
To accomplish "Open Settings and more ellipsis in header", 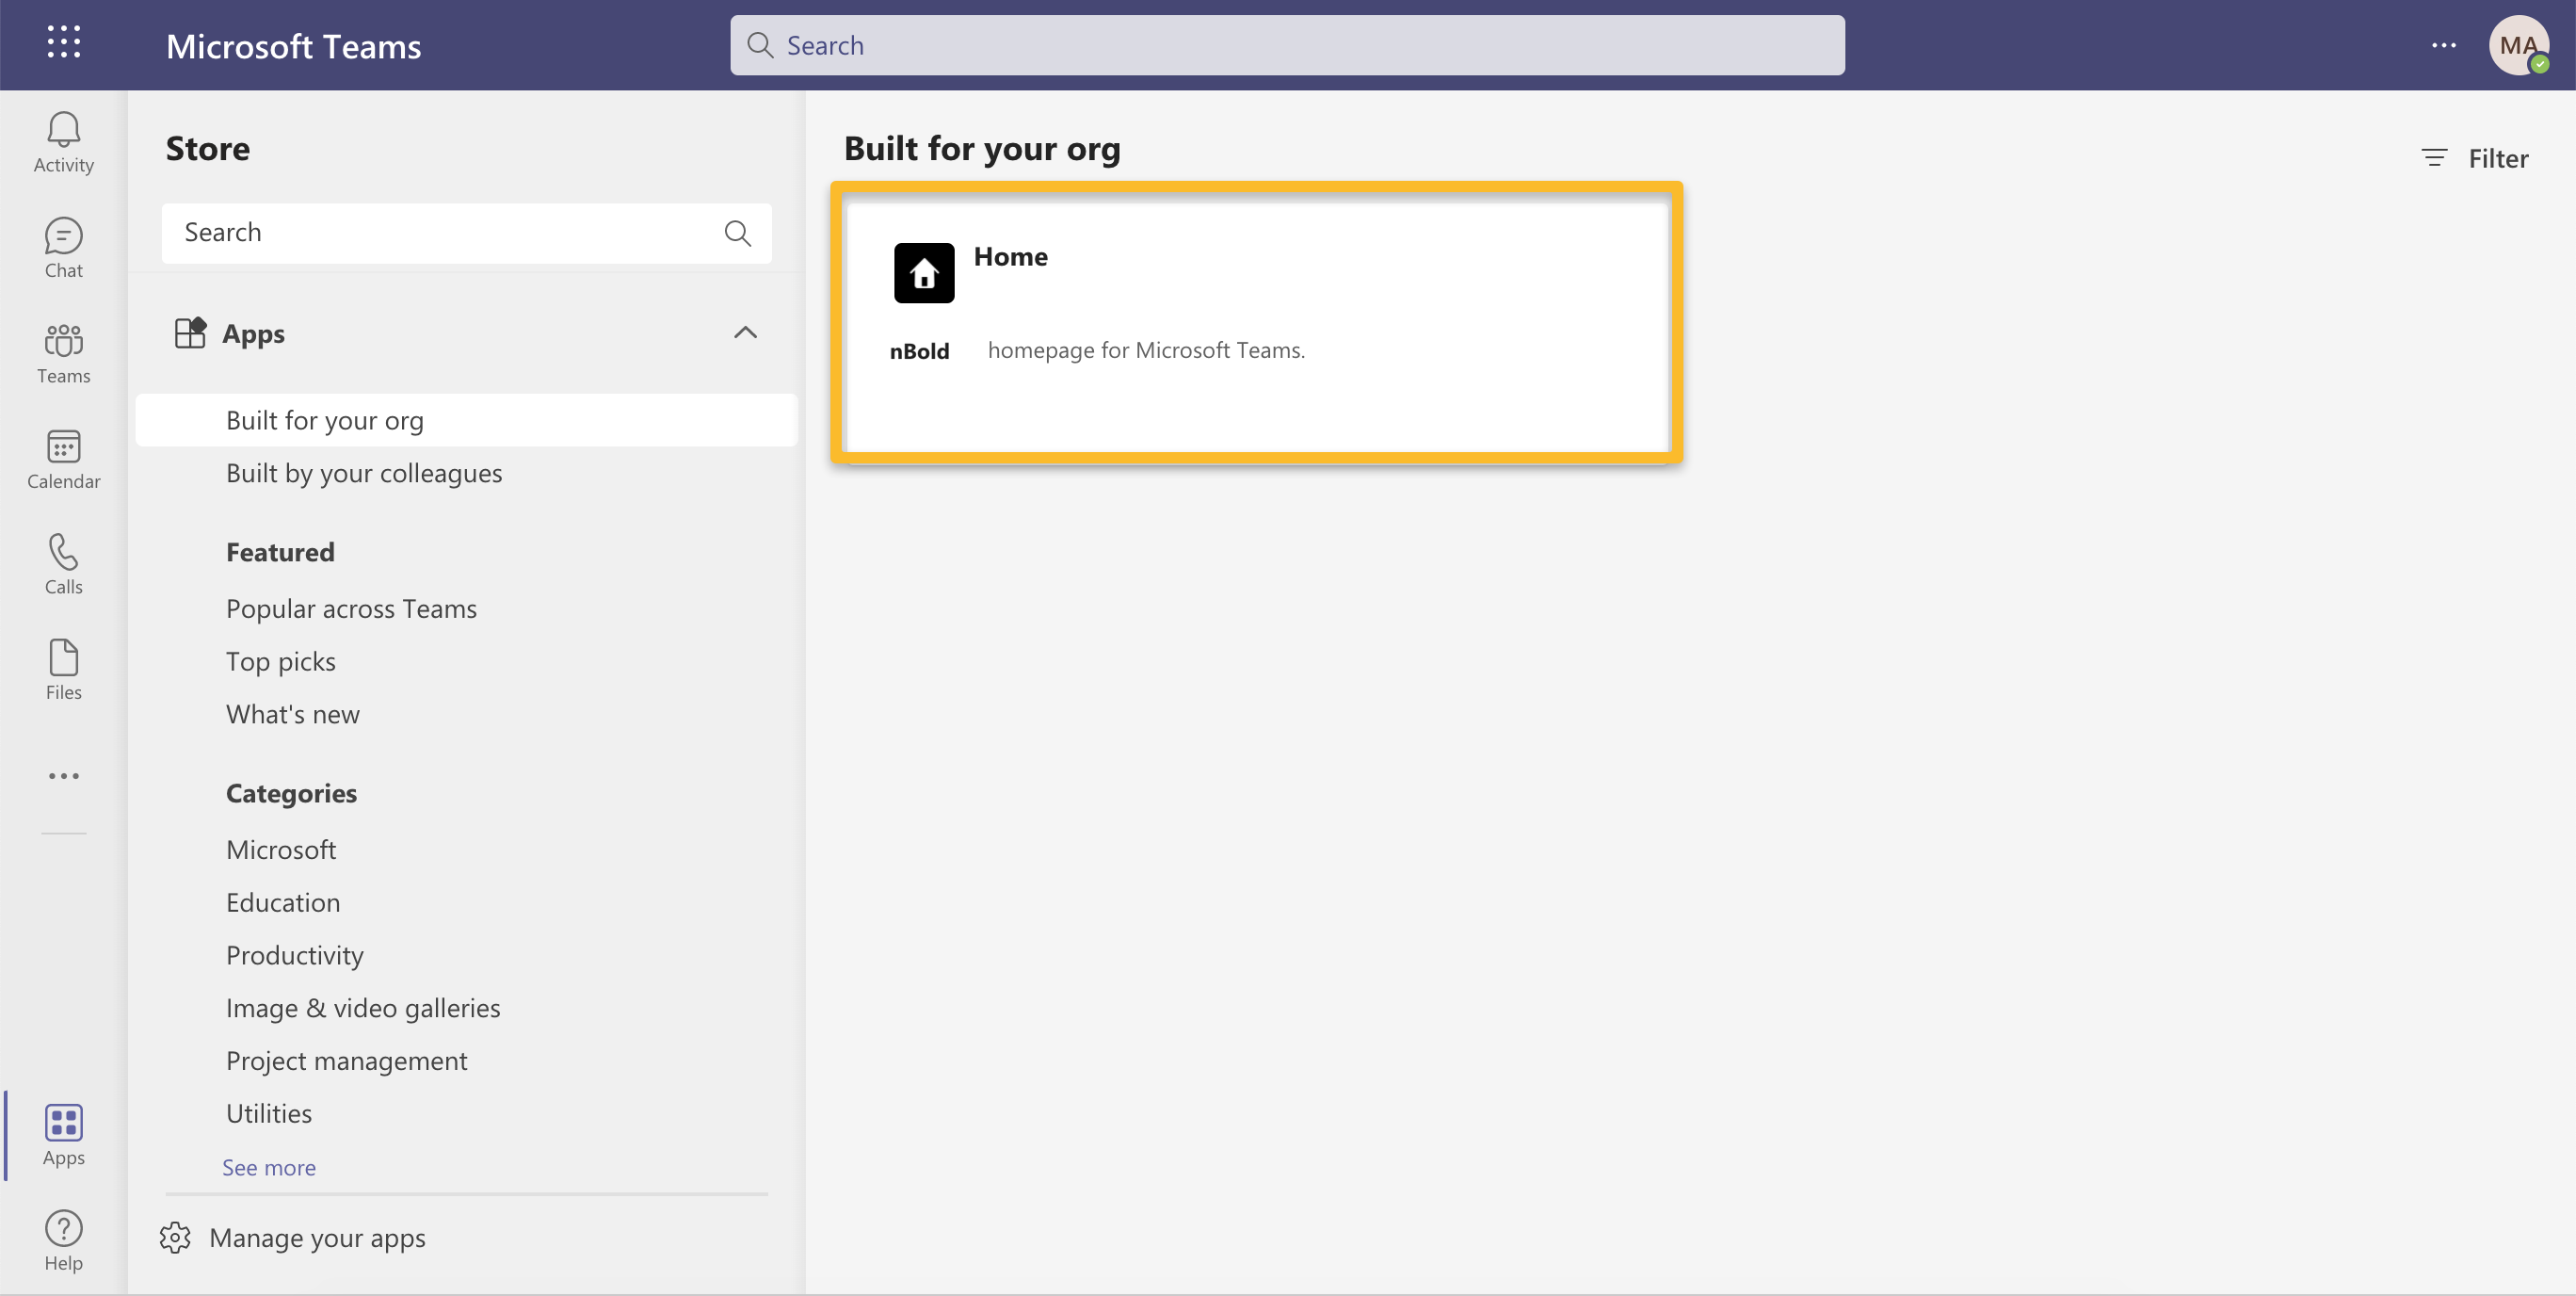I will pos(2443,45).
